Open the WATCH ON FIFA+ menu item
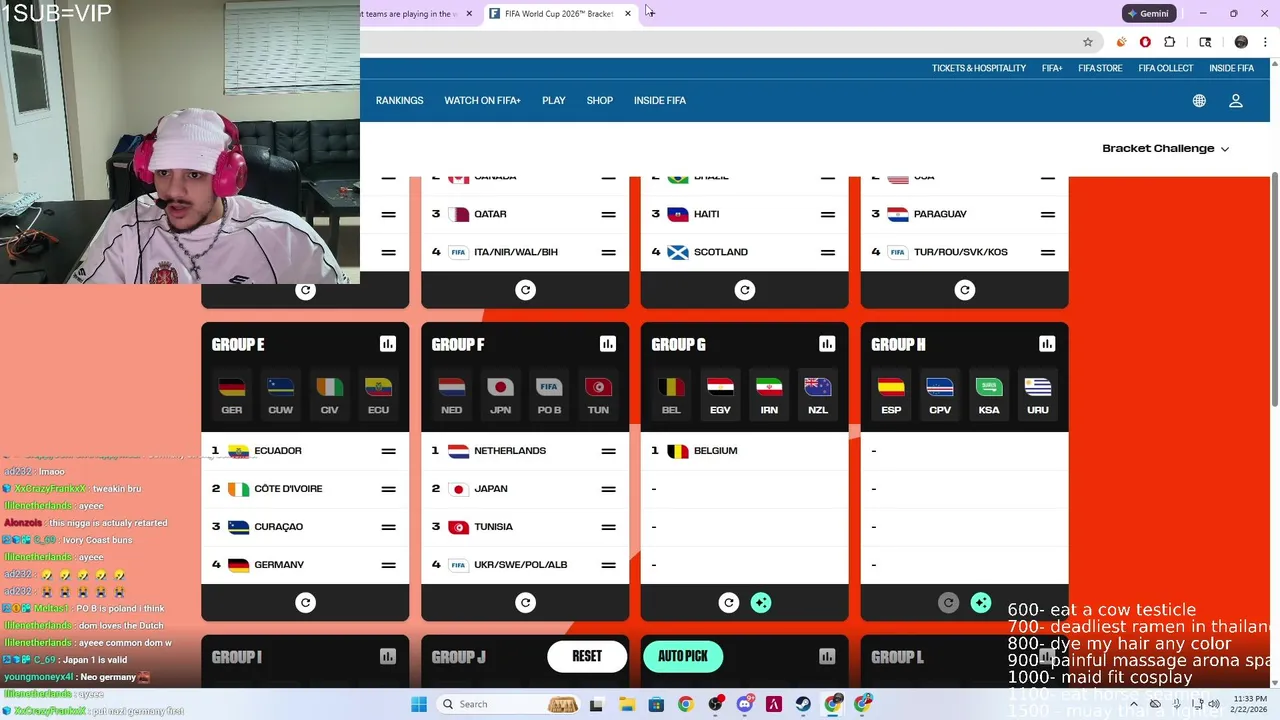Image resolution: width=1280 pixels, height=720 pixels. click(483, 101)
